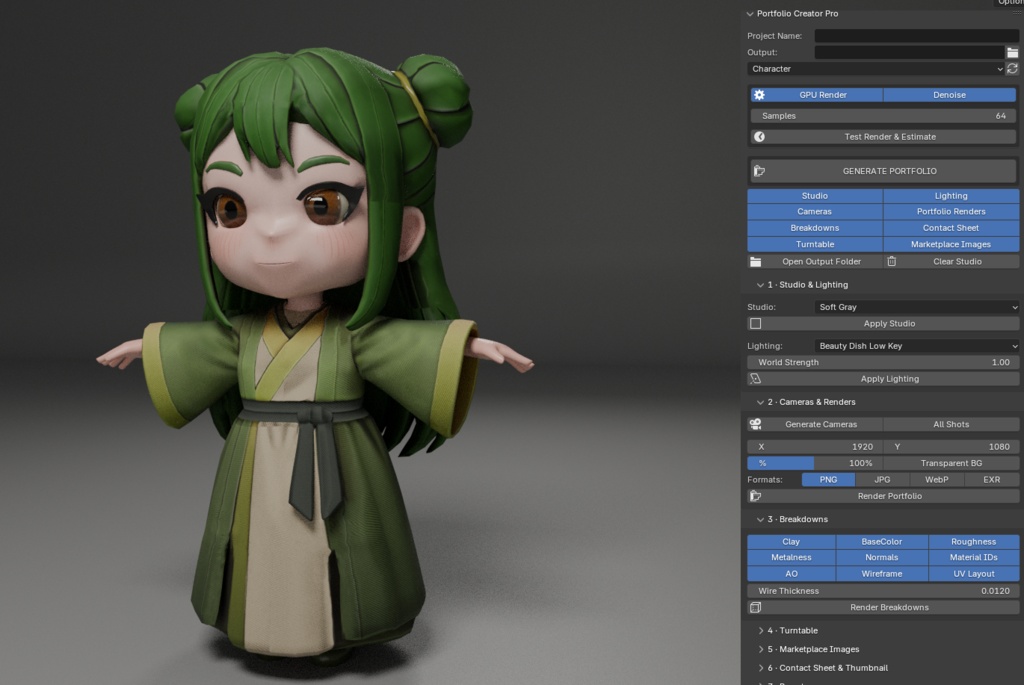Toggle Denoise option

click(949, 95)
